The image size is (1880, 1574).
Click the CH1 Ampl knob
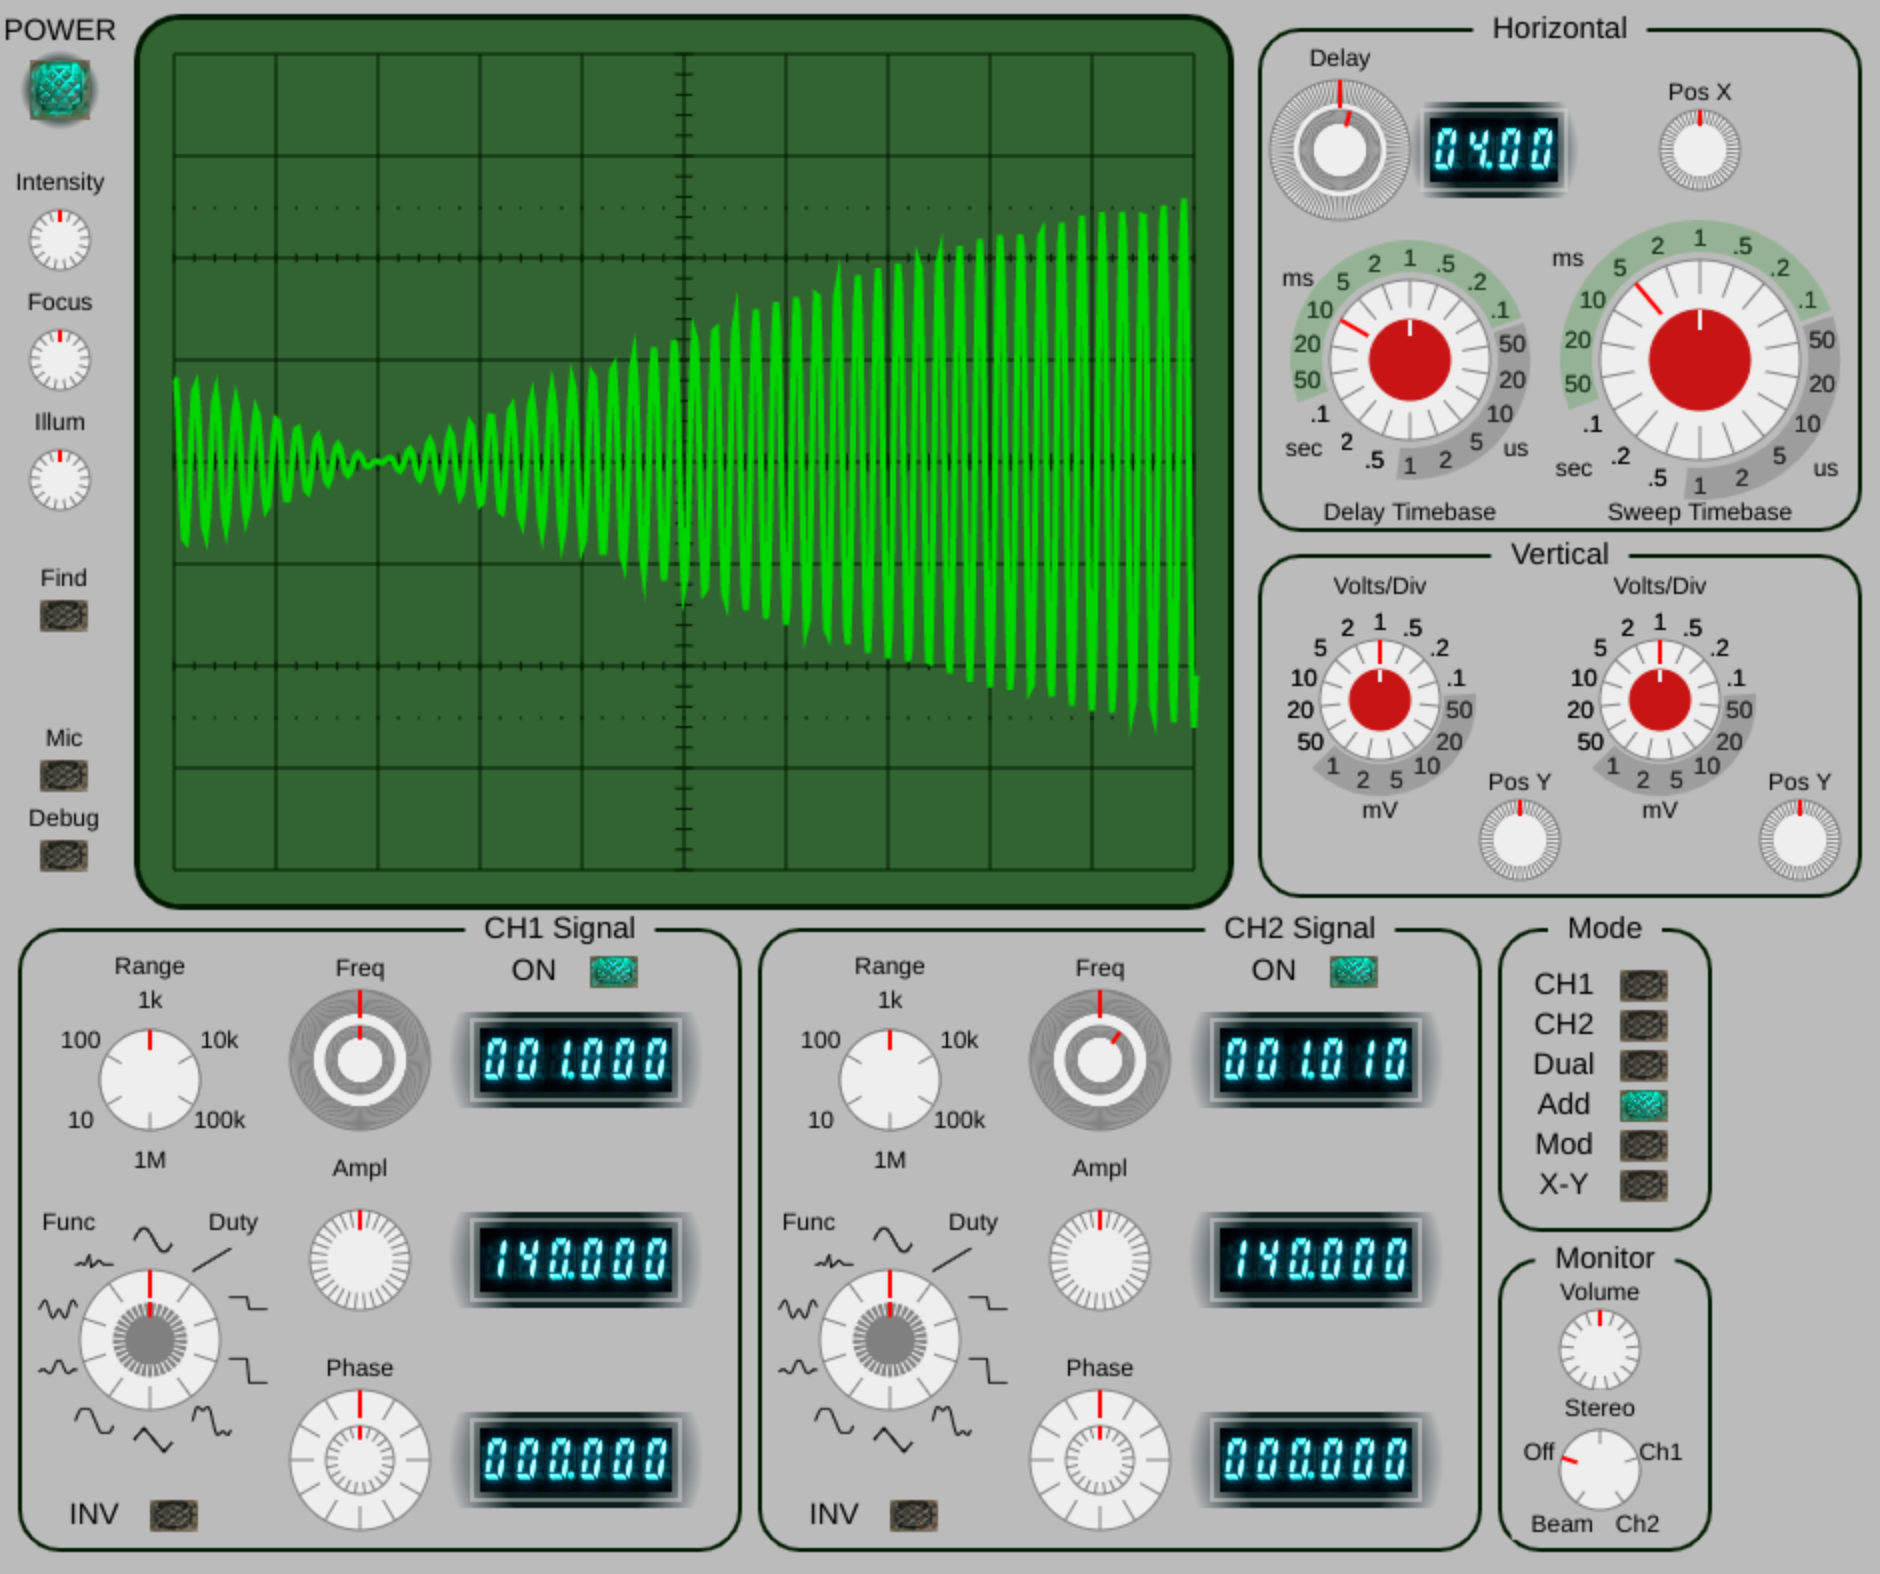click(x=360, y=1260)
